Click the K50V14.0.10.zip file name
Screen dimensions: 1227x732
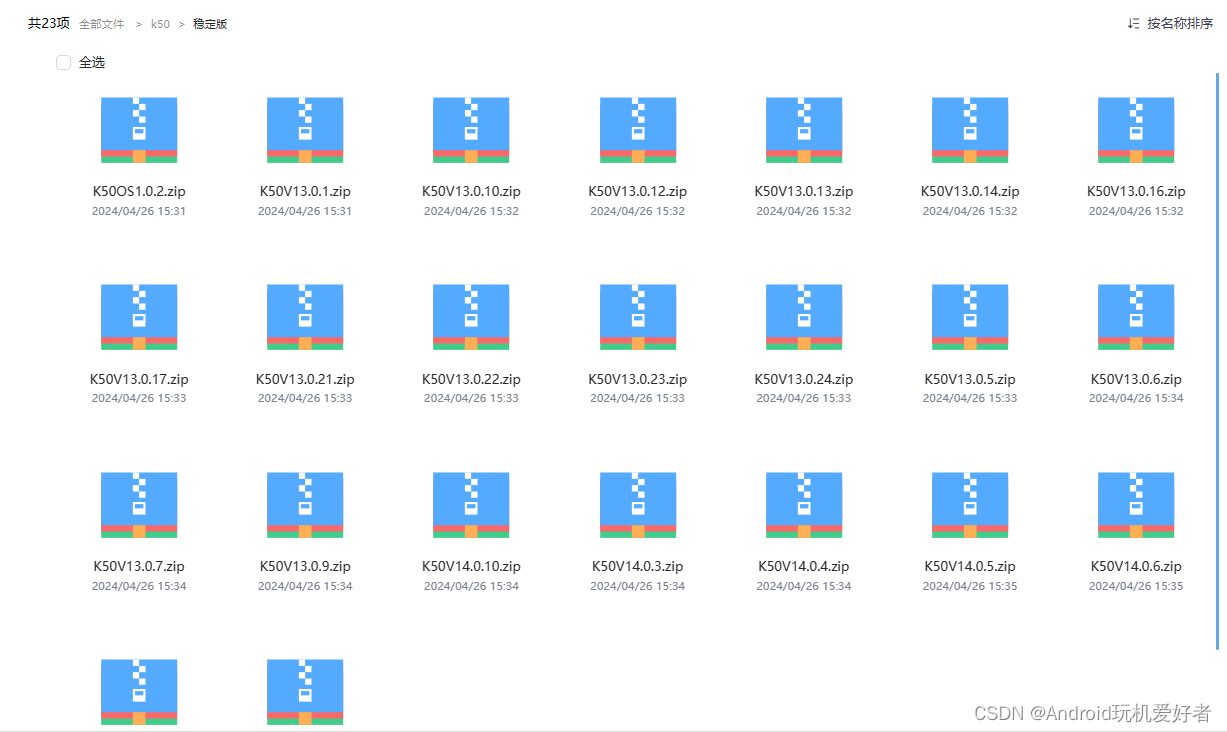pos(471,566)
